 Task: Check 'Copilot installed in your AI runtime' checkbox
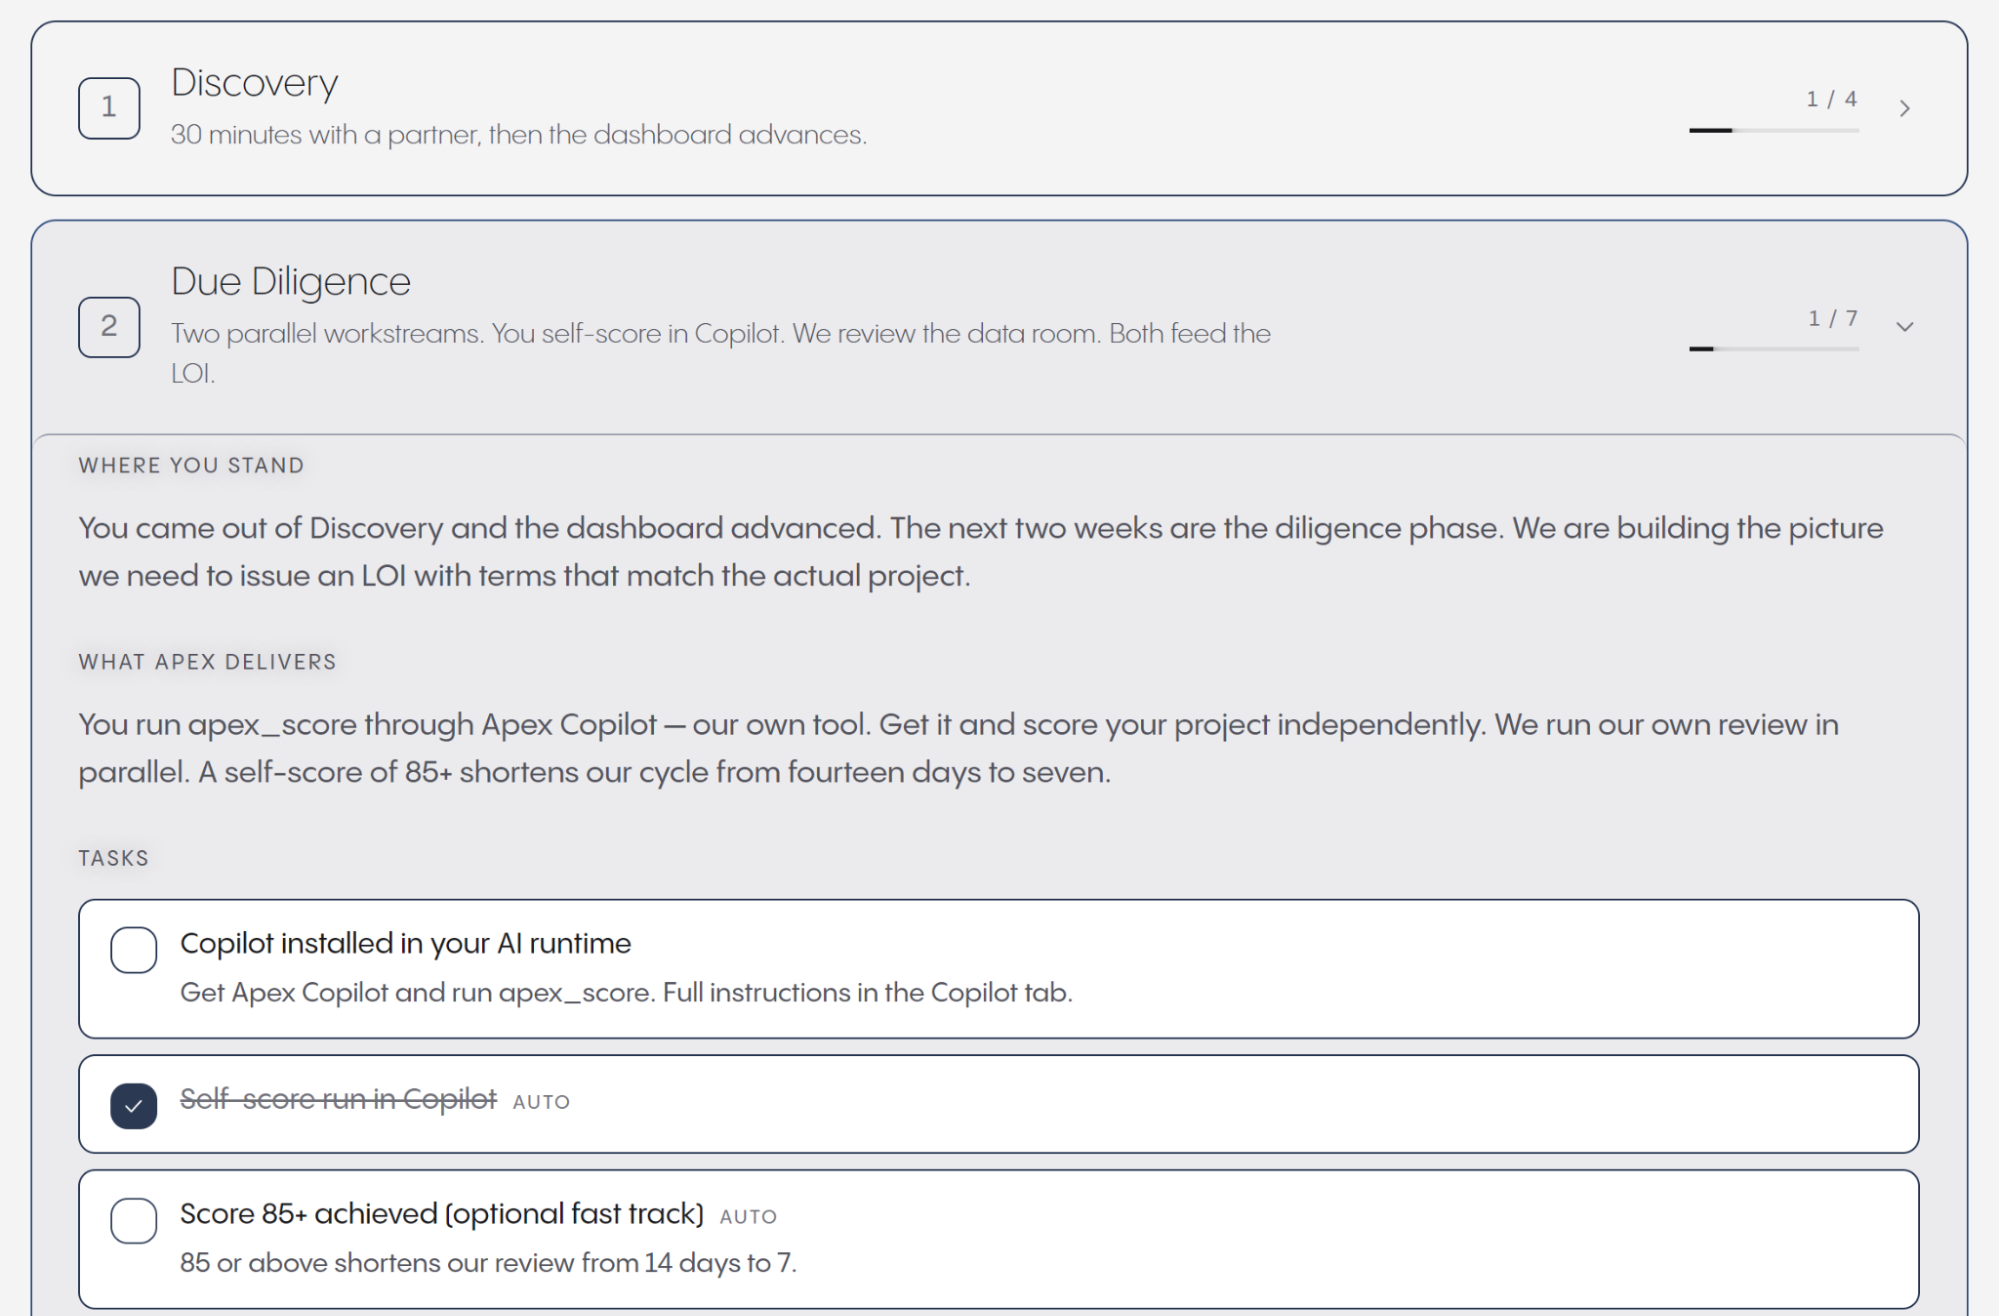(x=133, y=949)
